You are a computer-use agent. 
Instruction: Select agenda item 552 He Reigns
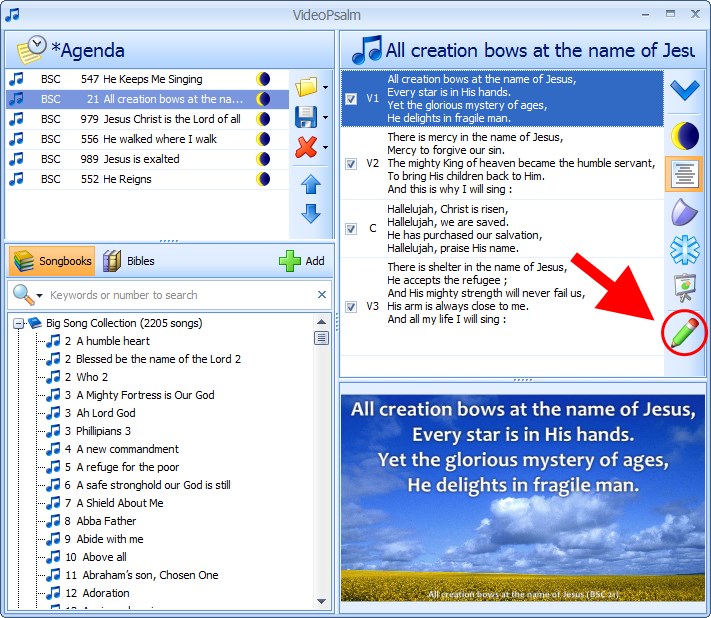click(x=147, y=179)
